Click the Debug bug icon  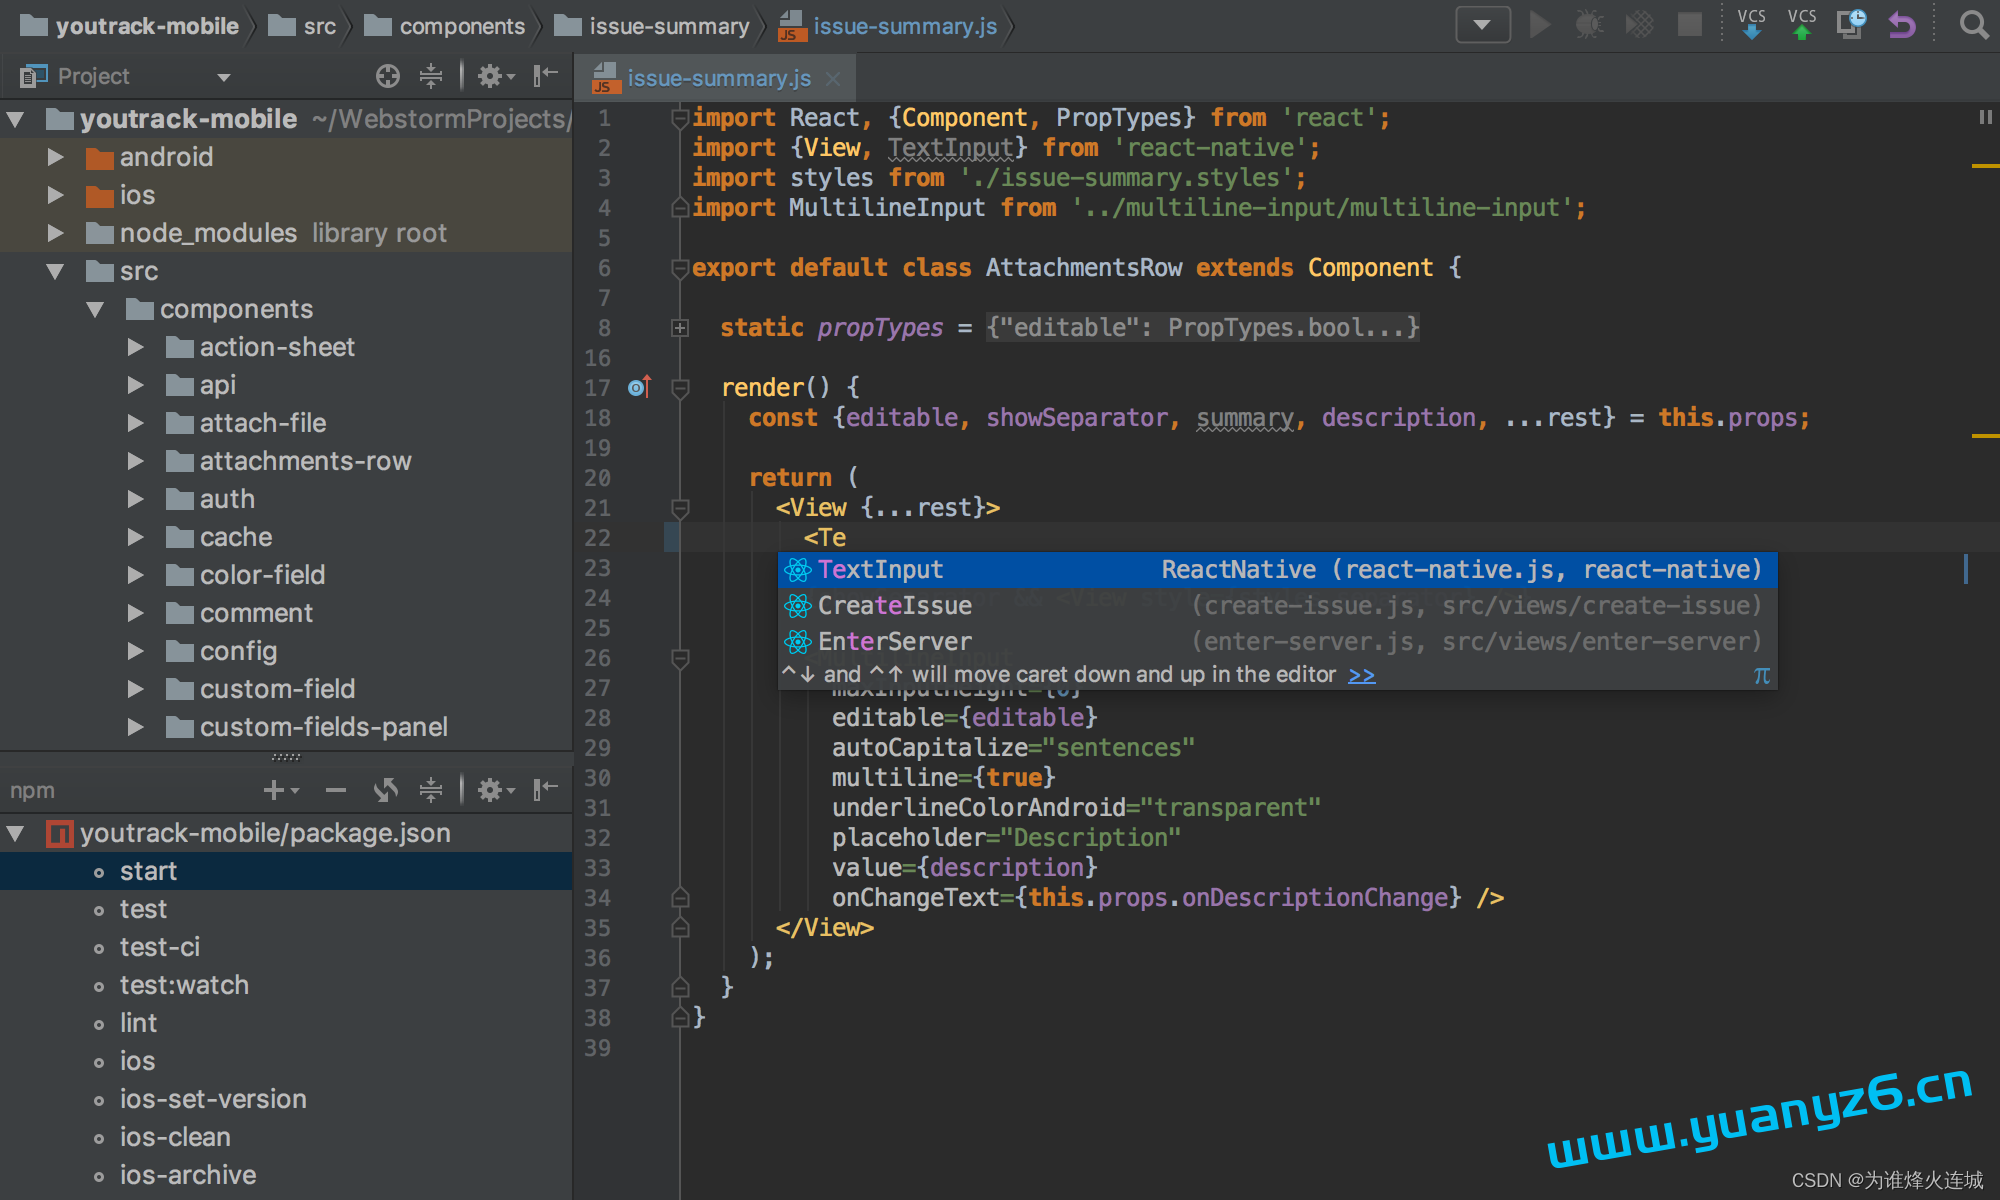[x=1589, y=24]
